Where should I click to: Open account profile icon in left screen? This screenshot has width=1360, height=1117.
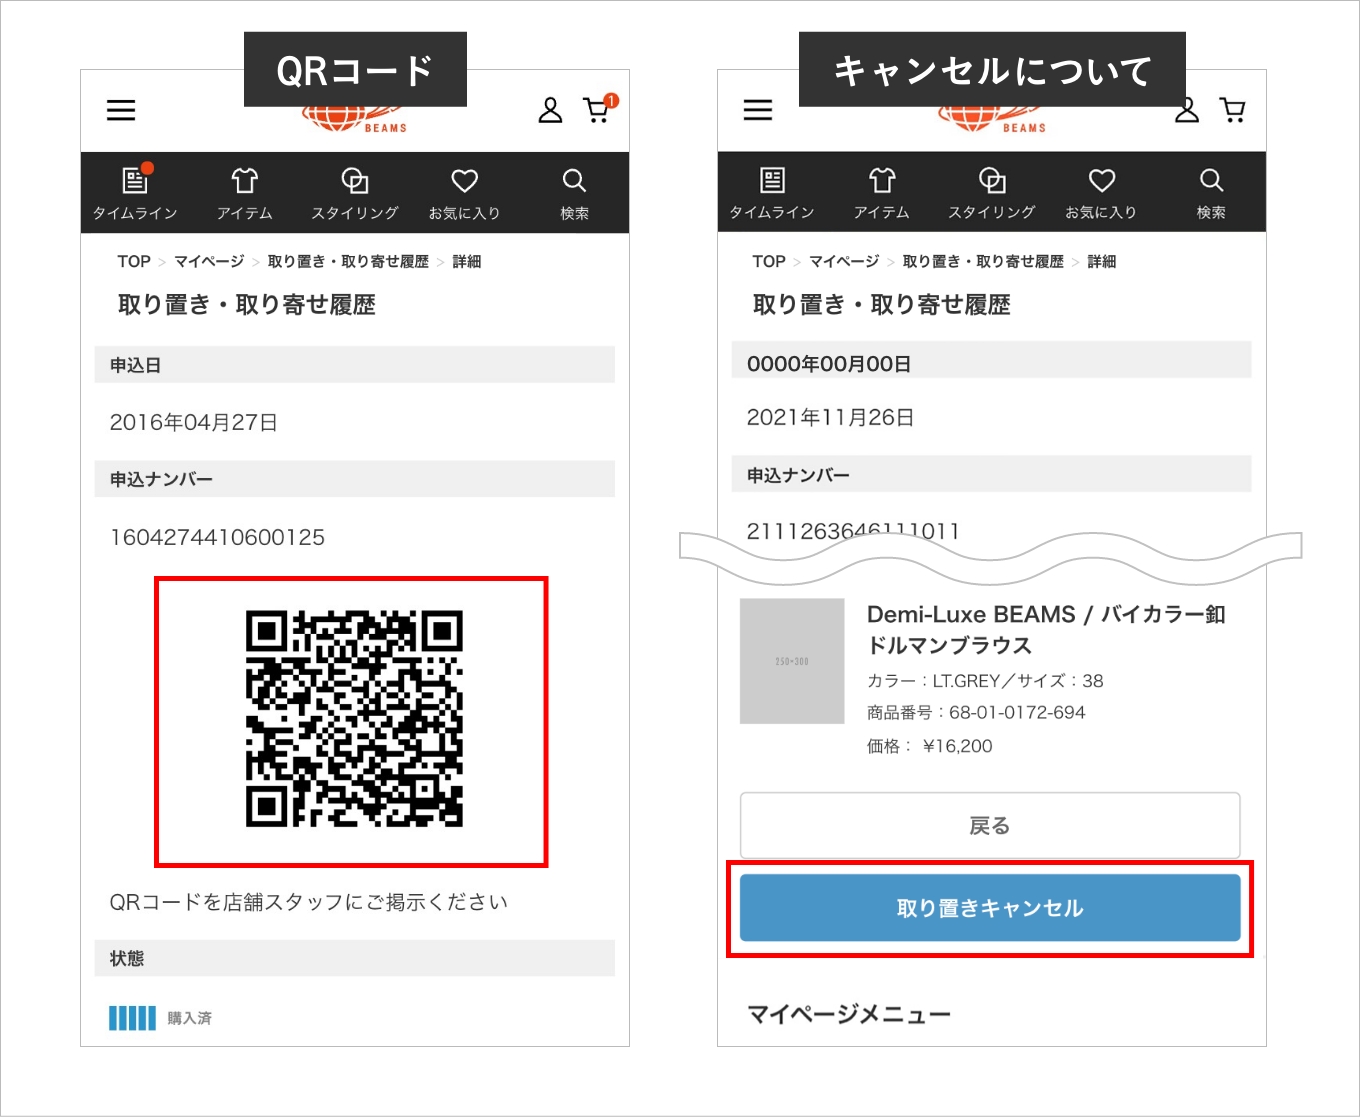(550, 110)
